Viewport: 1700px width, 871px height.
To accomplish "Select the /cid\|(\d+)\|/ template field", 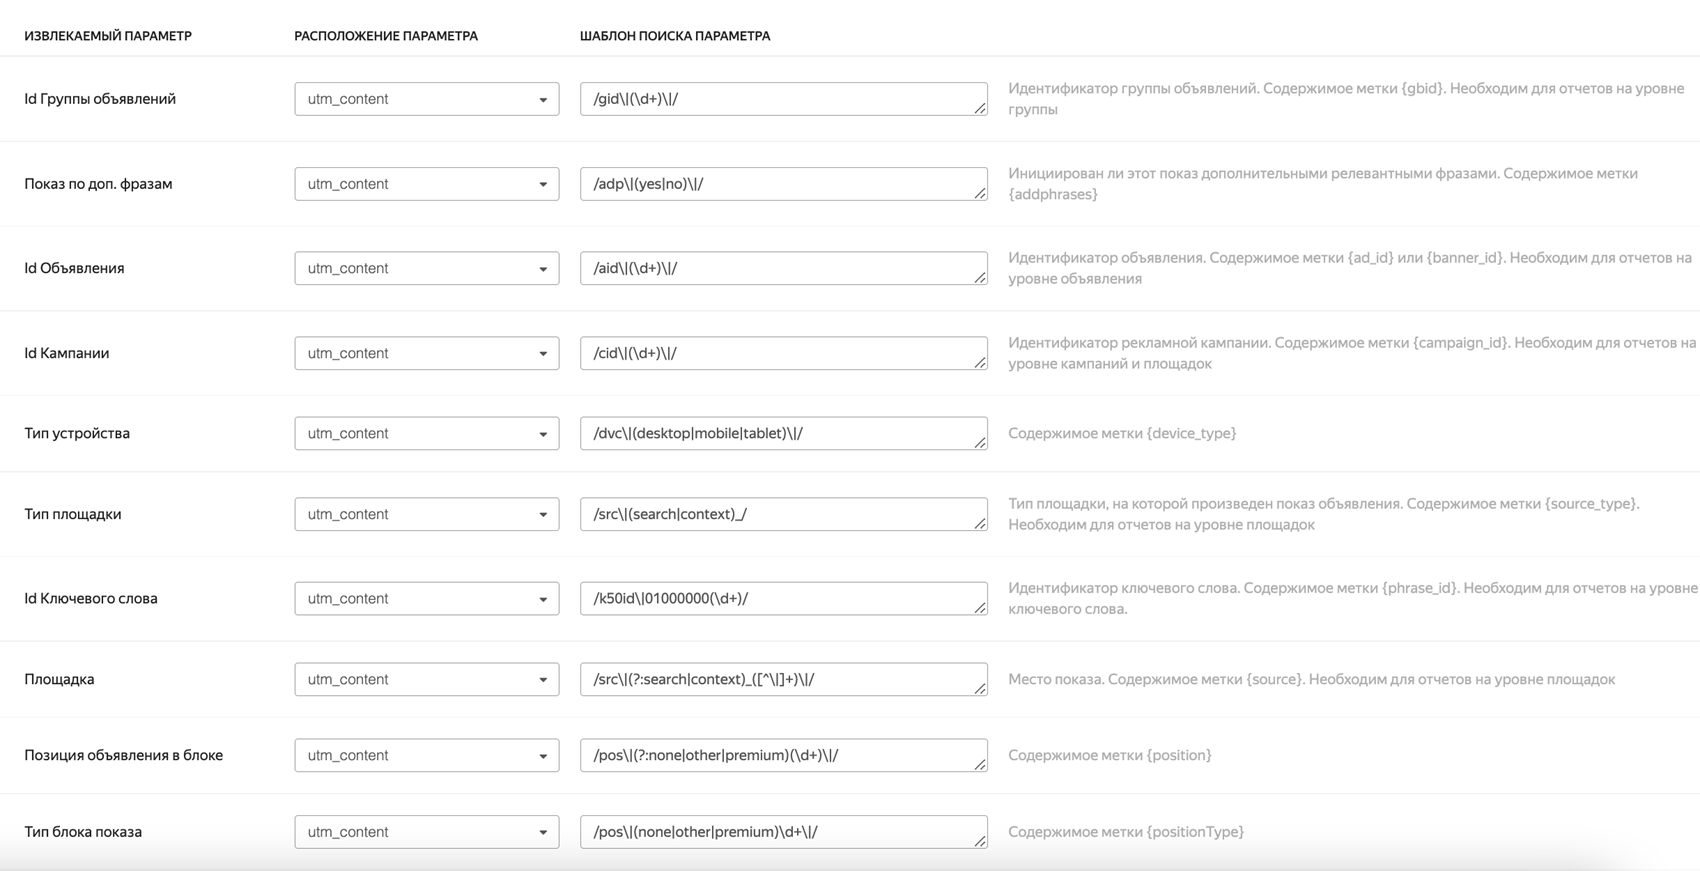I will [x=784, y=353].
